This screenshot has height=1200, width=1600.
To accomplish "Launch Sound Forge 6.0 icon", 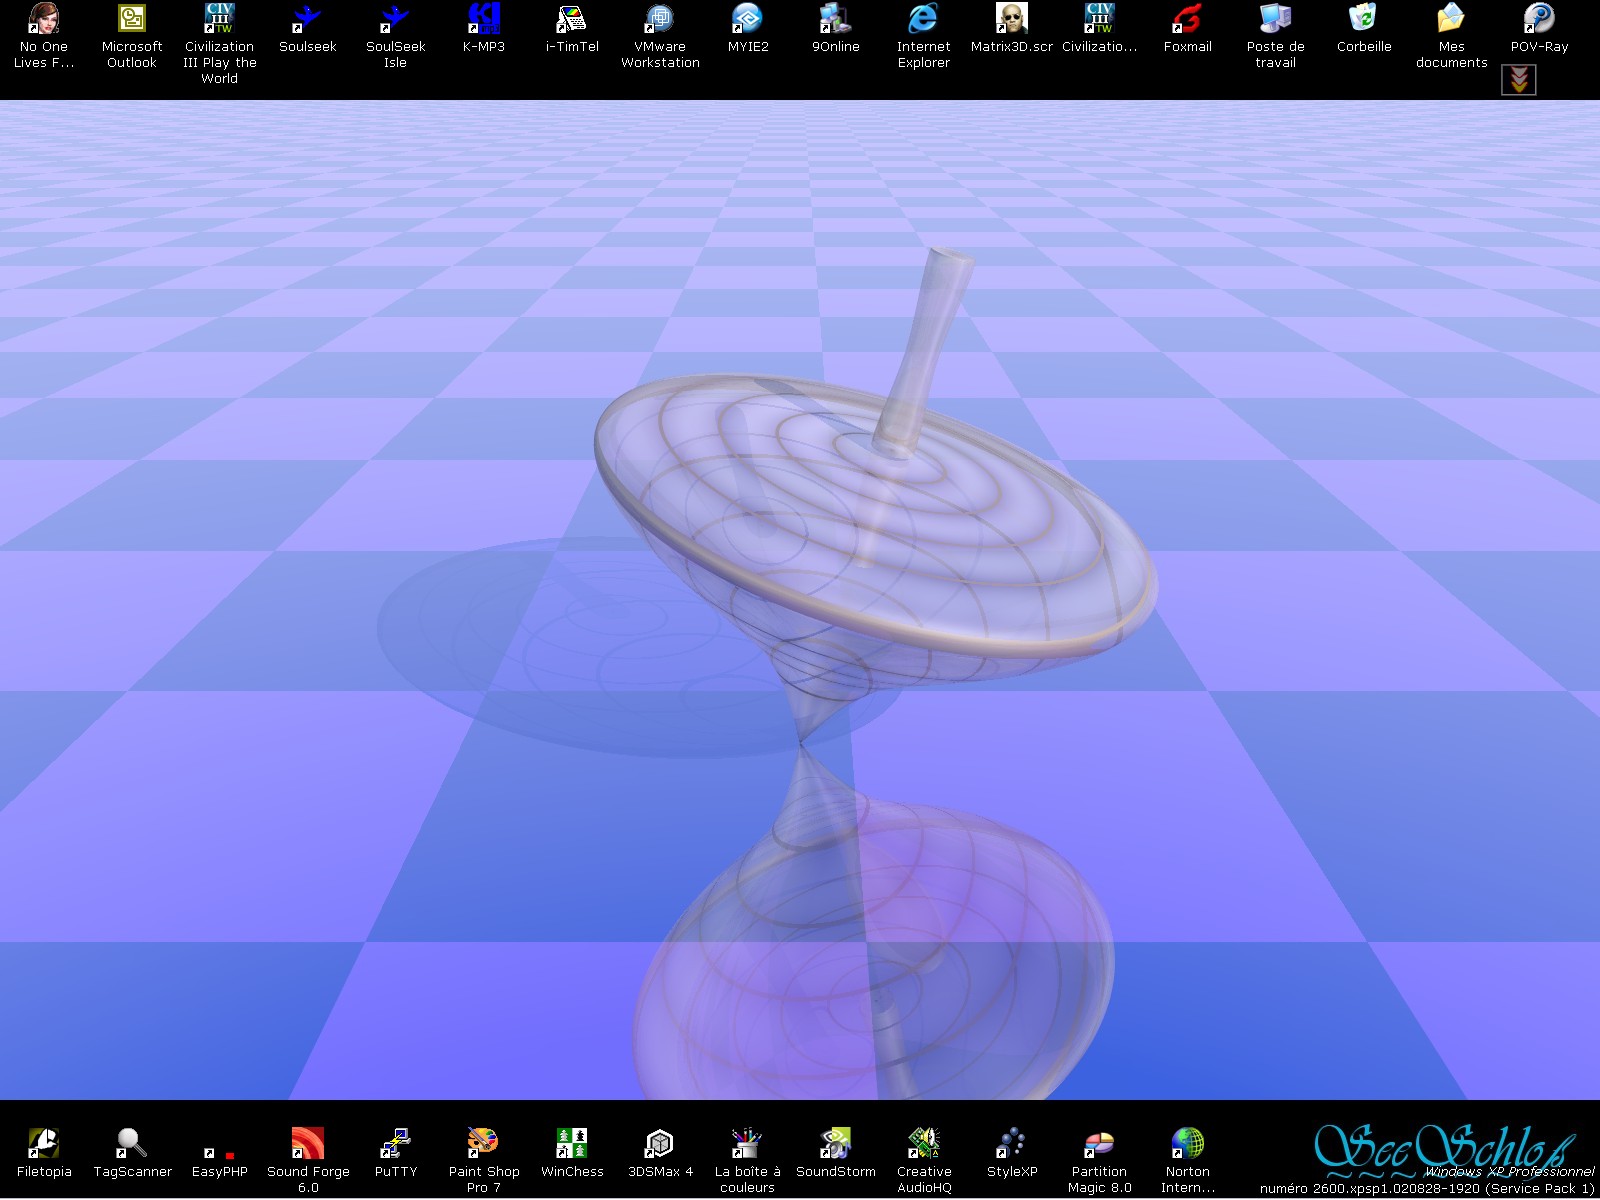I will pyautogui.click(x=307, y=1143).
